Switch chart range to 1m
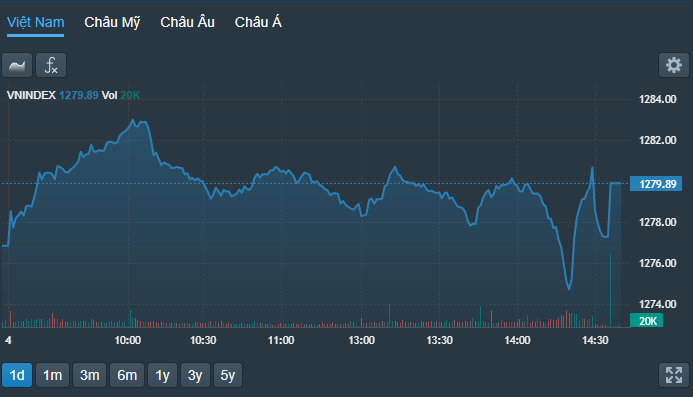Image resolution: width=693 pixels, height=397 pixels. tap(53, 375)
